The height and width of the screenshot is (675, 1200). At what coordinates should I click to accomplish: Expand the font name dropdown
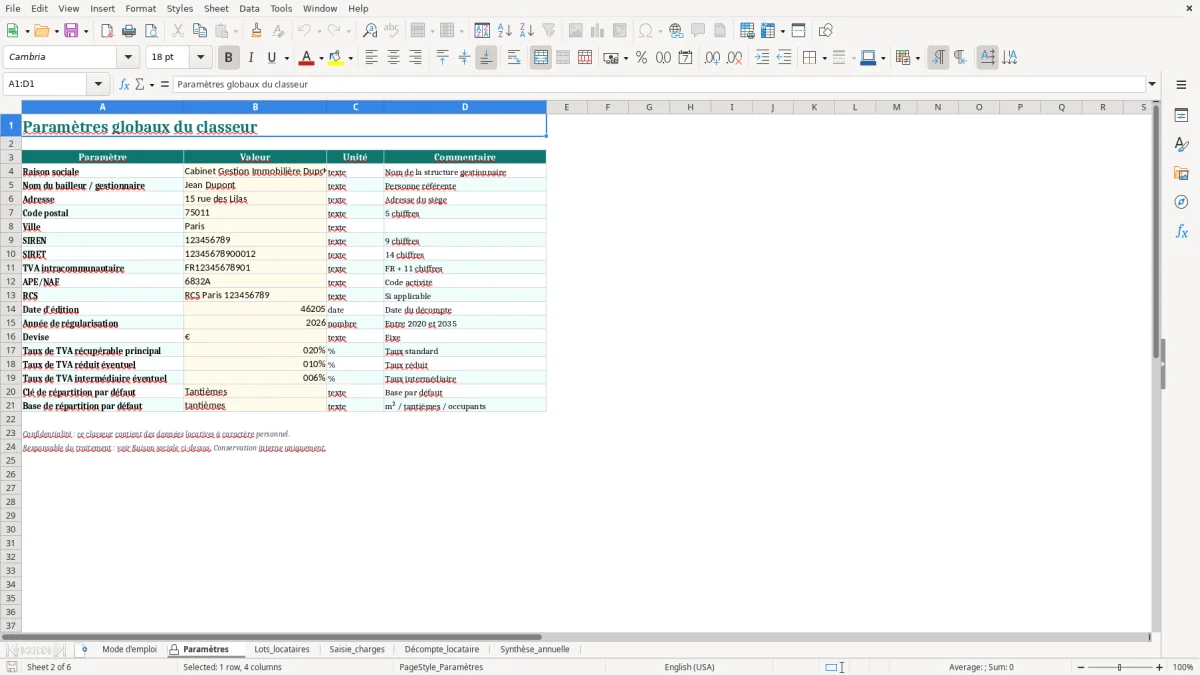point(128,58)
